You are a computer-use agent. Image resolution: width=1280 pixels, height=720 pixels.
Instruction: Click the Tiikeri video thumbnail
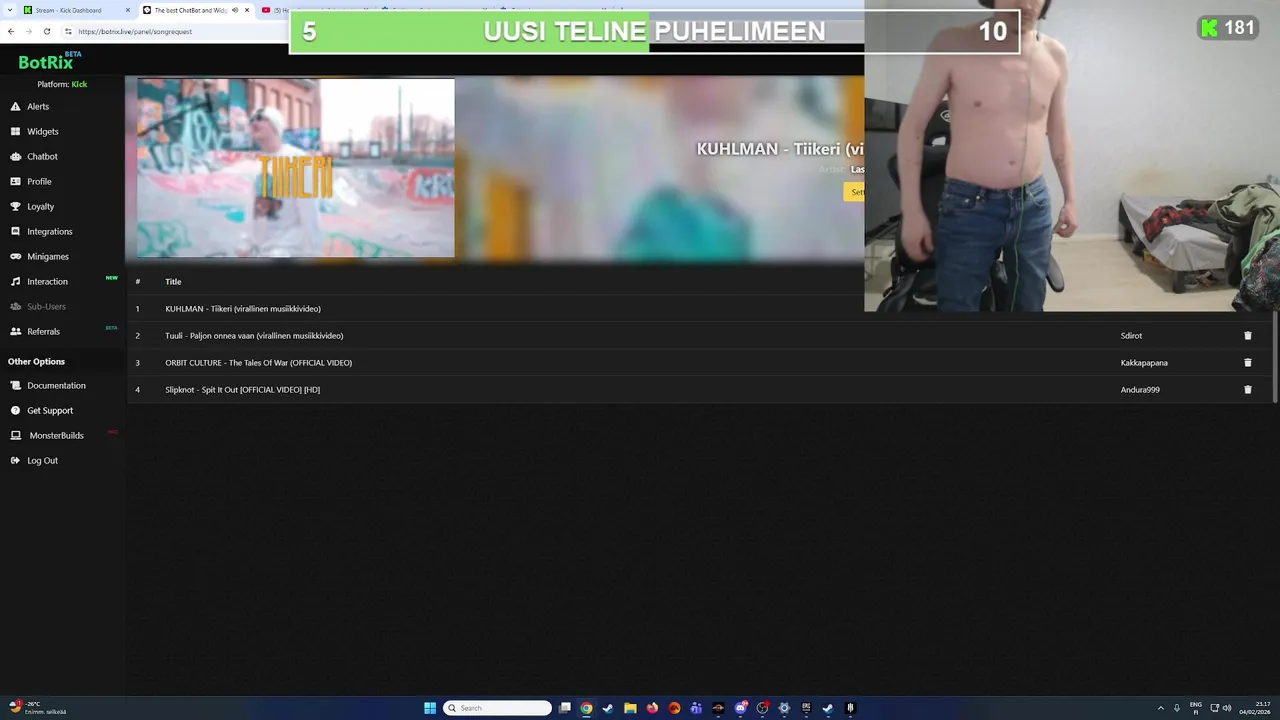click(x=296, y=168)
